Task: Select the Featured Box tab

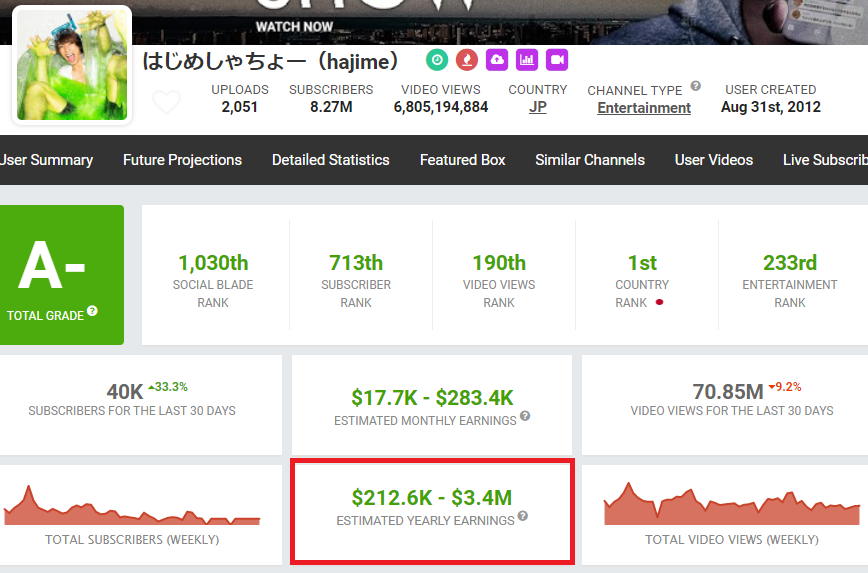Action: (x=462, y=160)
